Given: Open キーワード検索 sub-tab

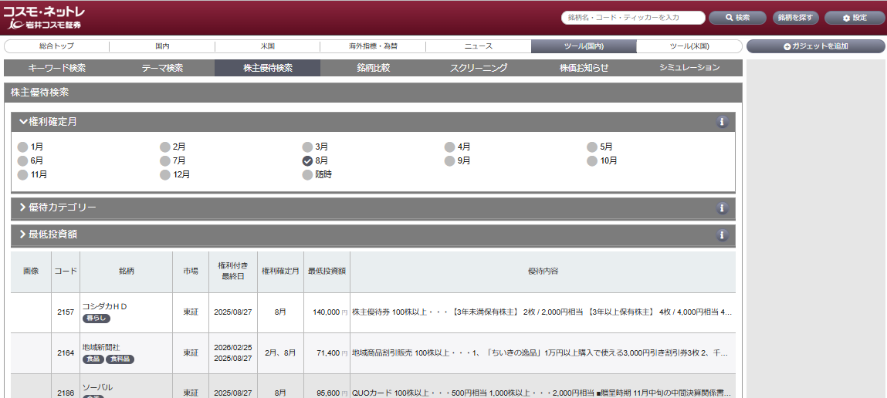Looking at the screenshot, I should point(57,68).
